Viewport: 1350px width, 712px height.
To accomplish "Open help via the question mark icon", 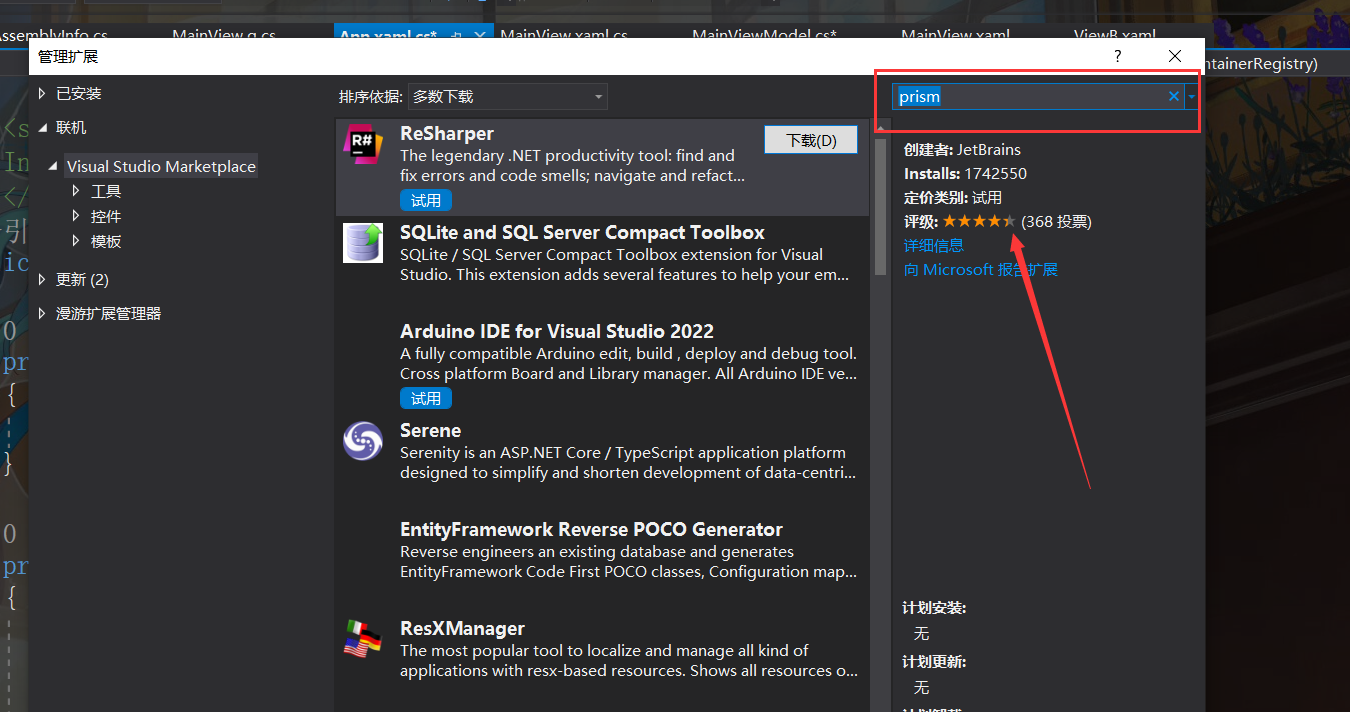I will tap(1117, 56).
